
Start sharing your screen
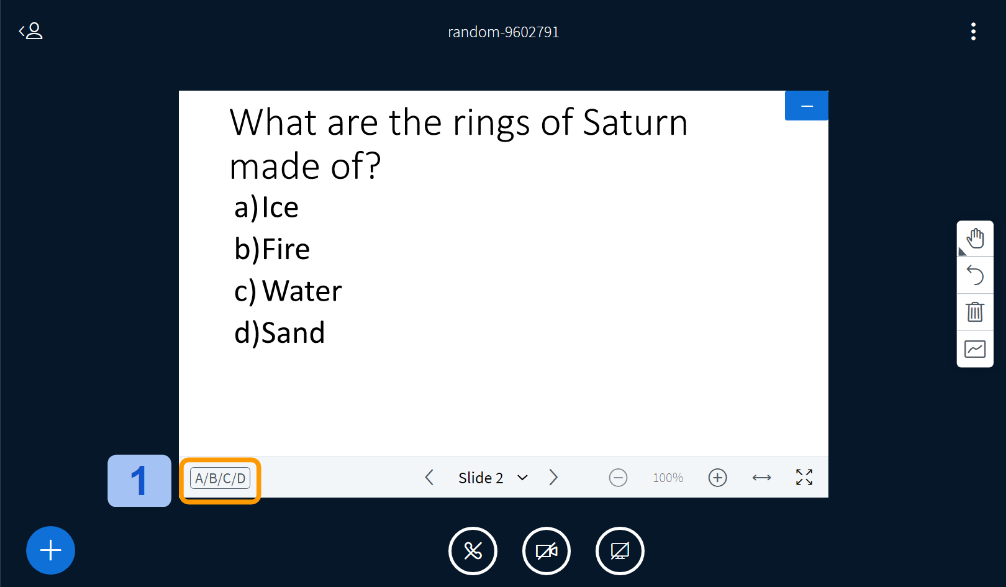point(620,551)
